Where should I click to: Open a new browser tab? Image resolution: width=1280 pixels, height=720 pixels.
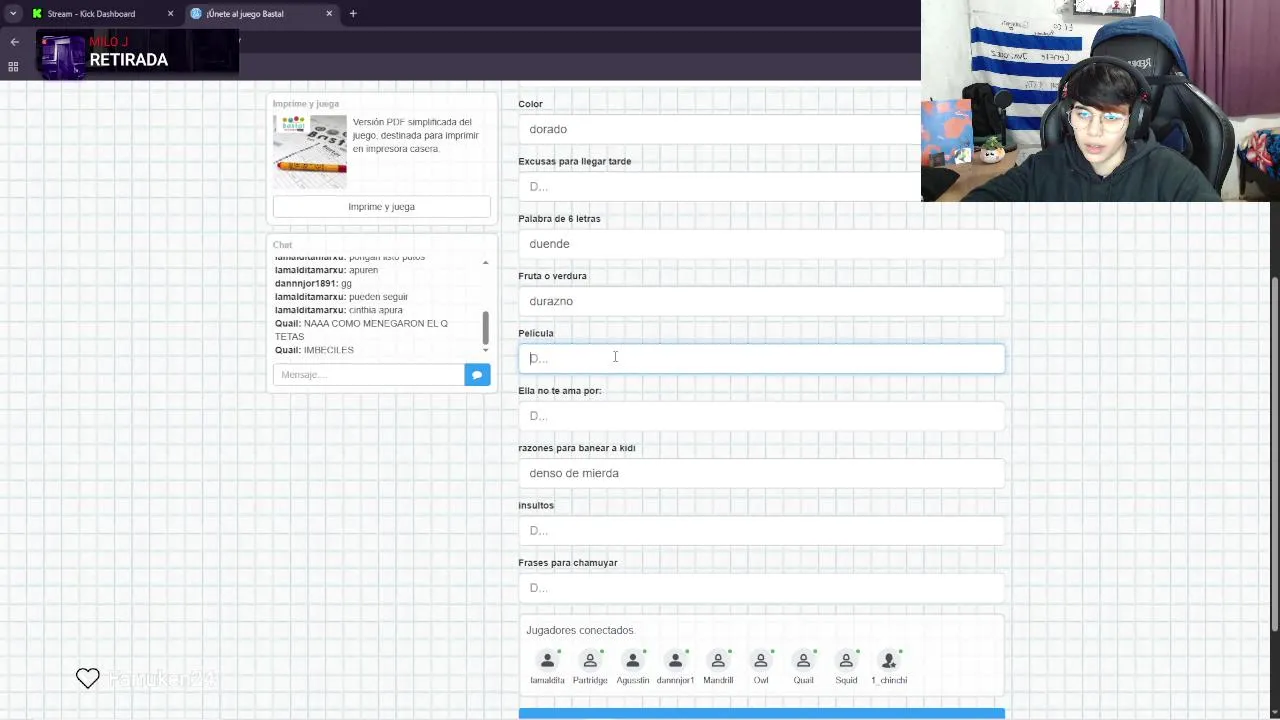353,13
